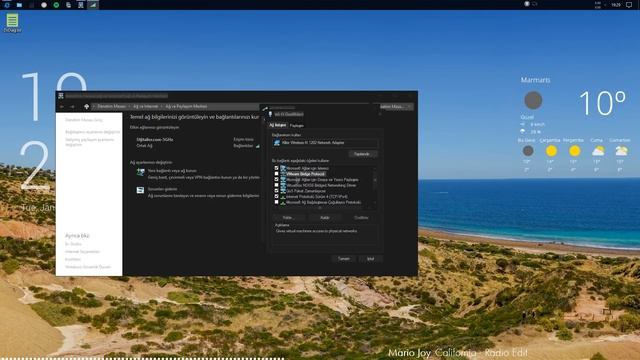This screenshot has height=360, width=640.
Task: Click the icon beside 'Yeni bağlantı veya ağ kurun'
Action: (x=140, y=172)
